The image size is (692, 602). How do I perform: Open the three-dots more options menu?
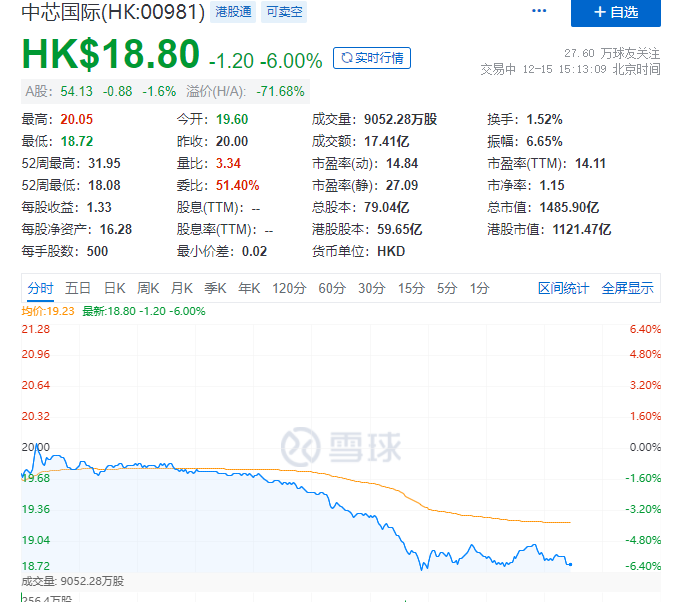(539, 11)
